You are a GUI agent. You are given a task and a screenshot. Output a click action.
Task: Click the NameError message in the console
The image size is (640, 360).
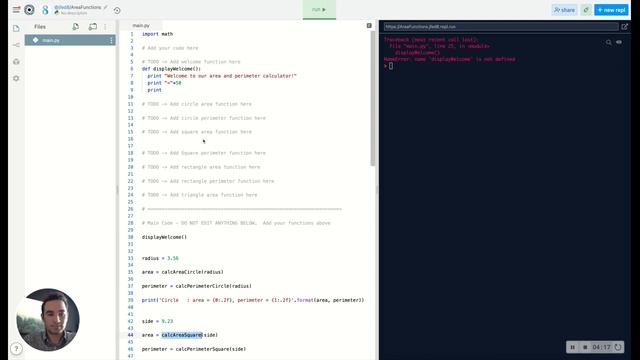point(449,59)
